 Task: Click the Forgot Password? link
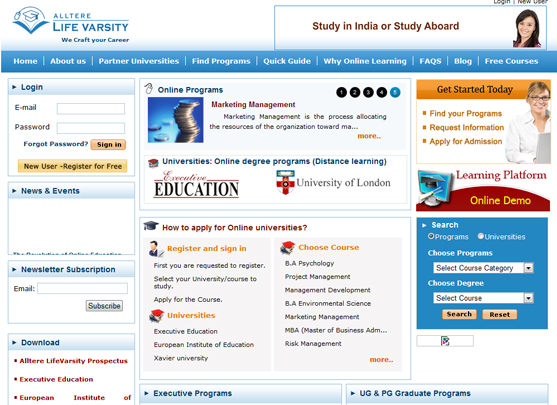(55, 144)
